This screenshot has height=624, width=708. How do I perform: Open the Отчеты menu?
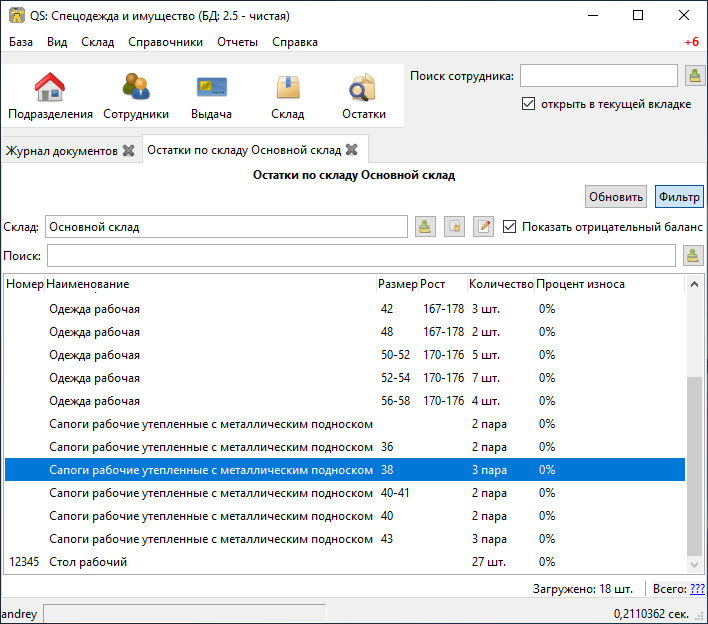pyautogui.click(x=238, y=42)
